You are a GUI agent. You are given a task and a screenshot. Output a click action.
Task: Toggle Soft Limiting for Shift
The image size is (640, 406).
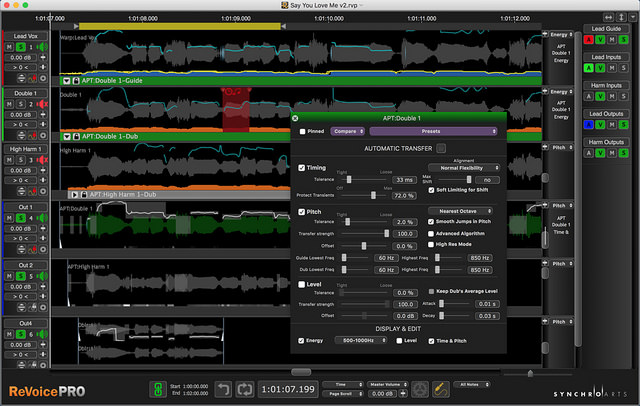tap(431, 190)
